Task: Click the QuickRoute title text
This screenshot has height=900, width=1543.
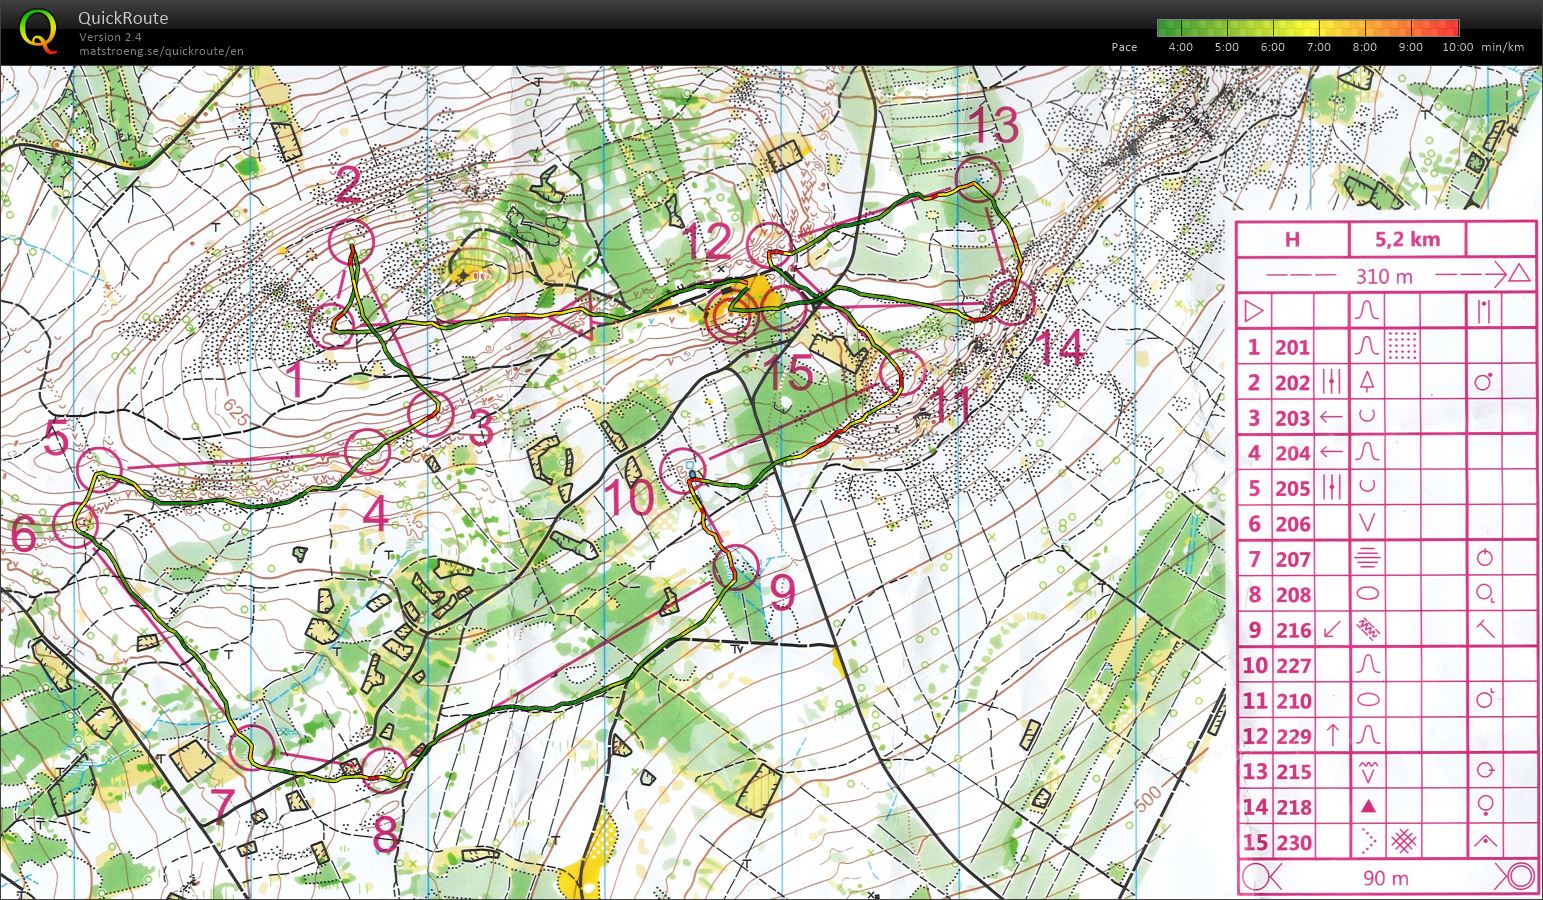Action: point(123,18)
